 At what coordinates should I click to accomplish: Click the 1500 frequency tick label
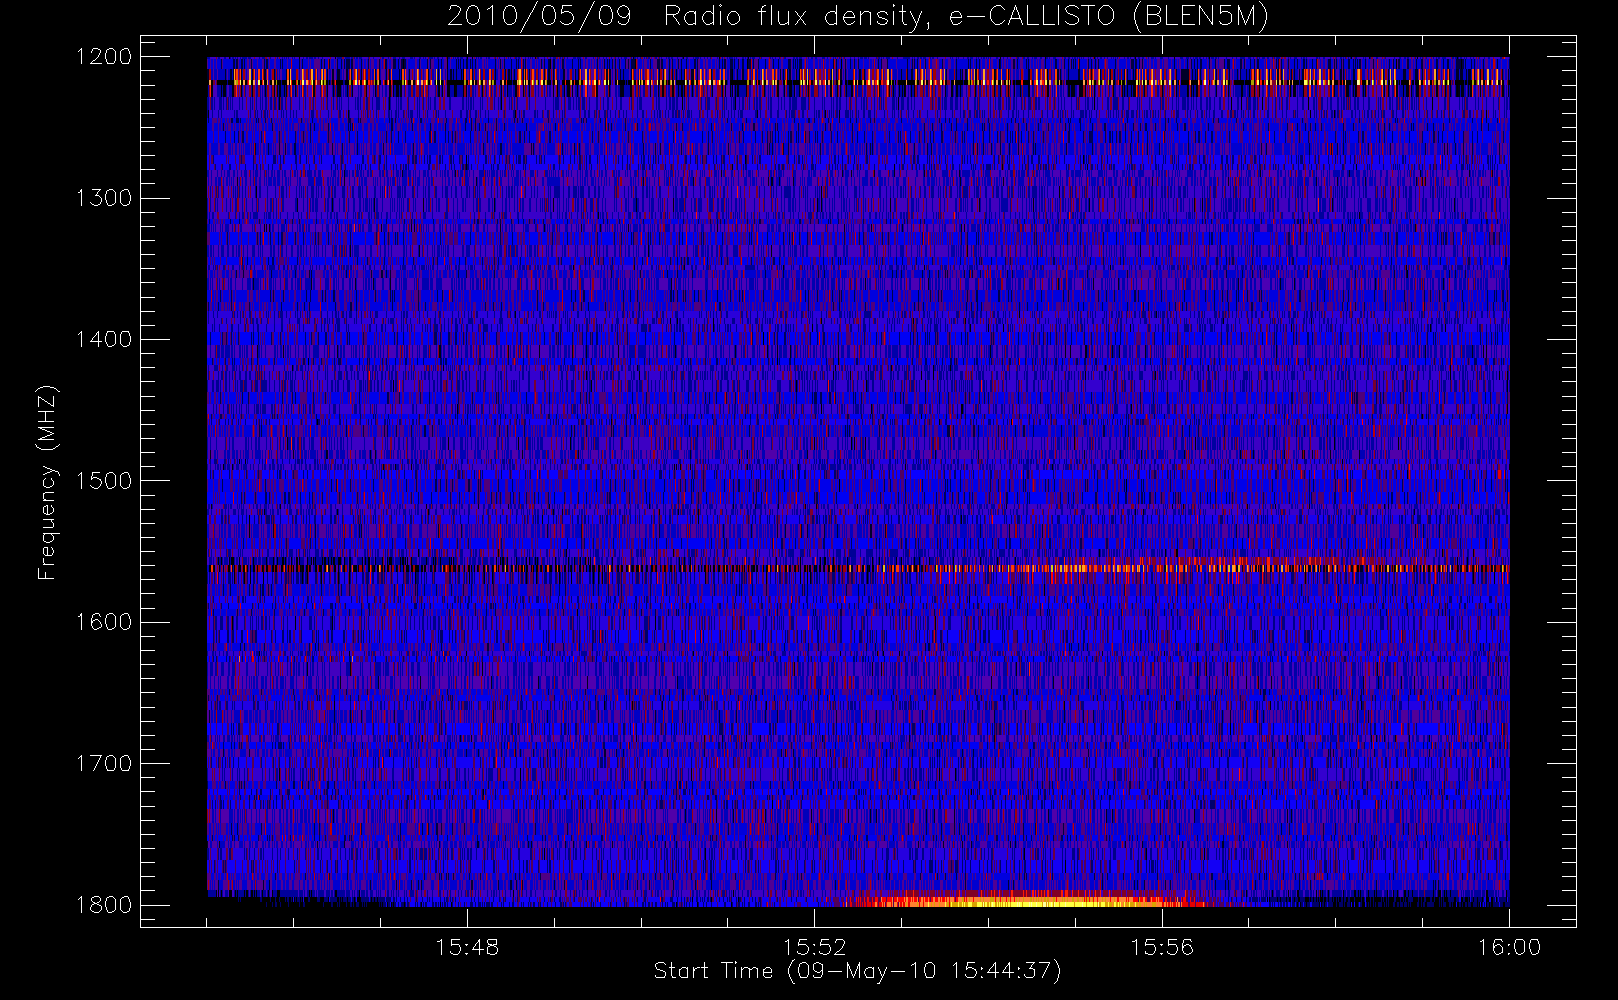click(104, 481)
